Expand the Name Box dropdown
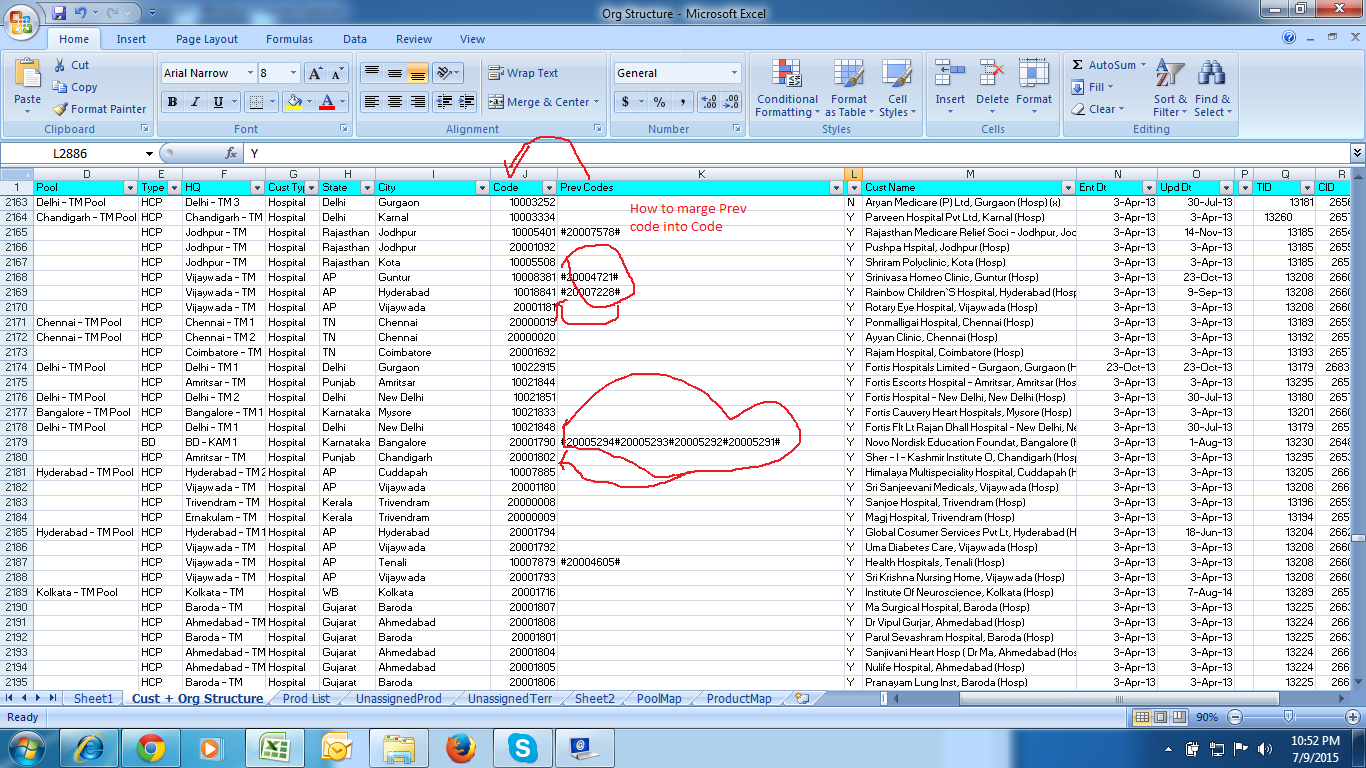 (150, 154)
